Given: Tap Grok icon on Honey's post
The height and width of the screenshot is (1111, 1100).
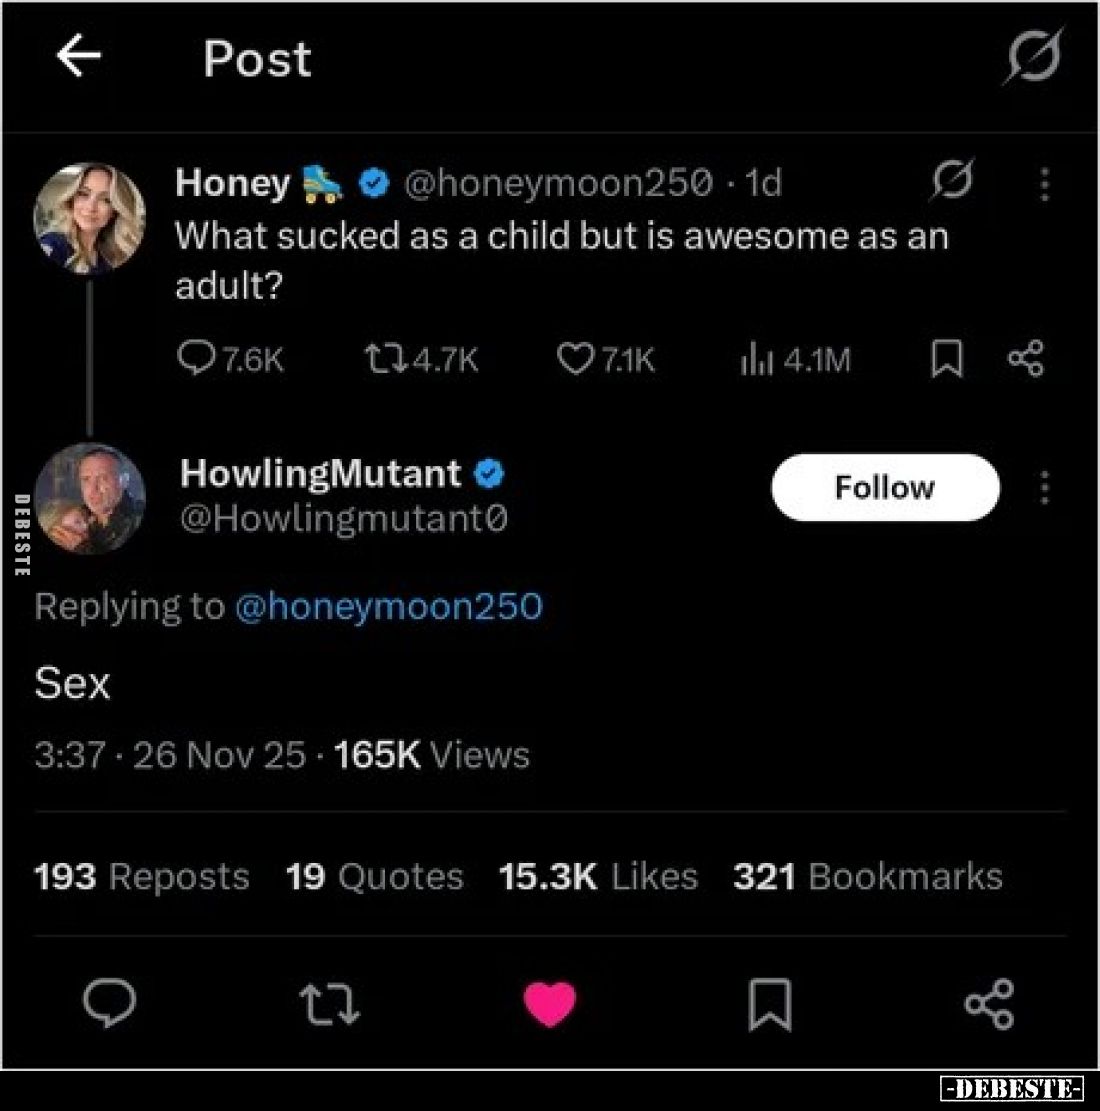Looking at the screenshot, I should (x=951, y=182).
